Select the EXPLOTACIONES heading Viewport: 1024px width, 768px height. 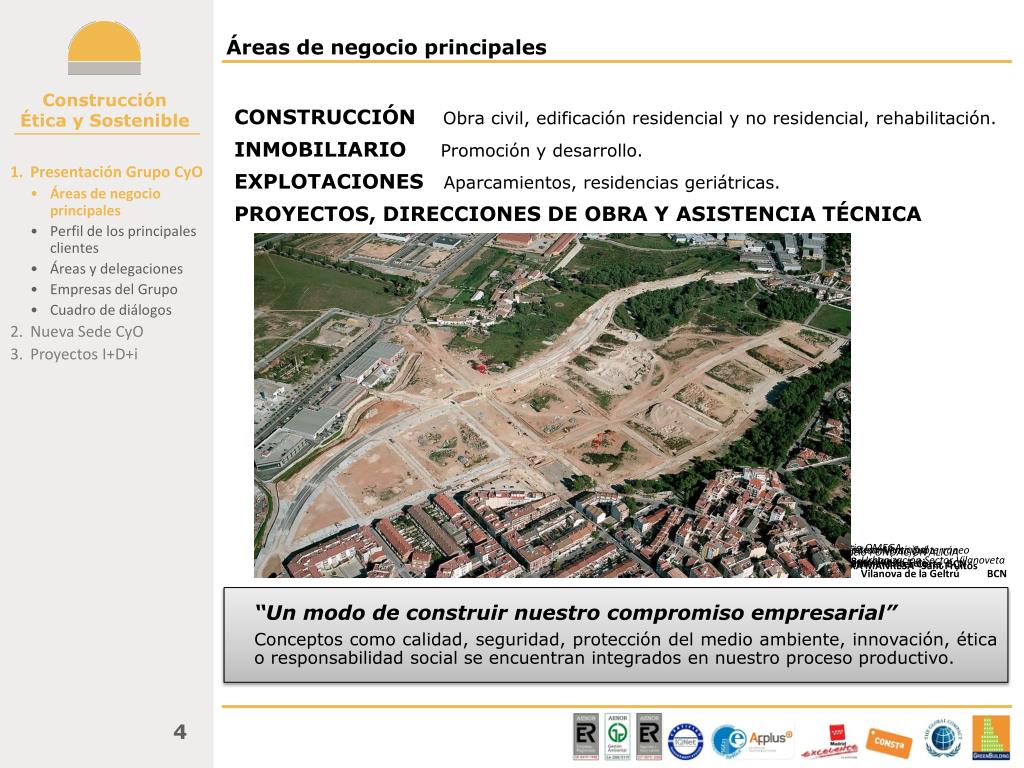pyautogui.click(x=329, y=182)
